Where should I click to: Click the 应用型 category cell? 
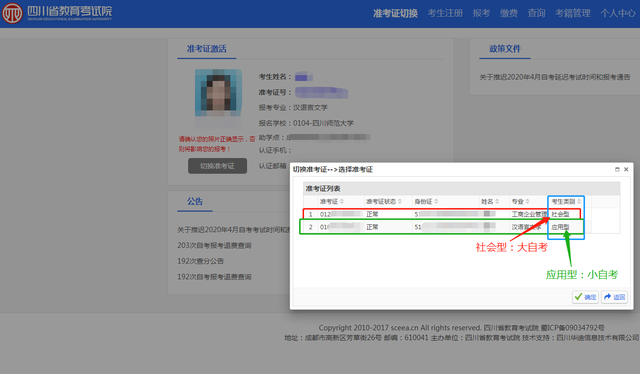click(x=560, y=227)
